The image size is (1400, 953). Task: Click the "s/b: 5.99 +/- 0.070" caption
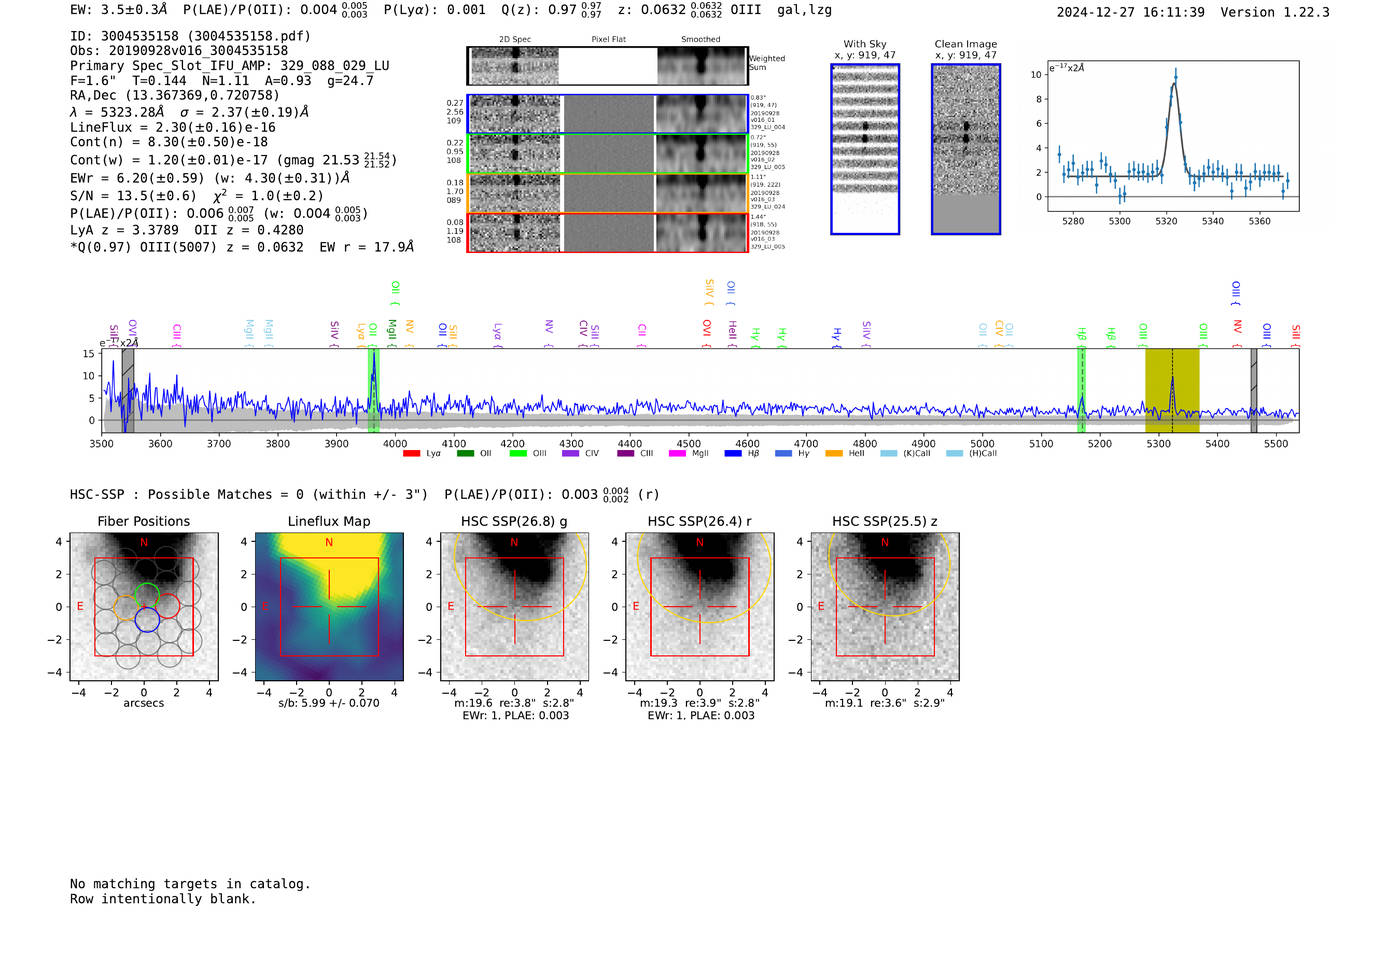[x=329, y=703]
